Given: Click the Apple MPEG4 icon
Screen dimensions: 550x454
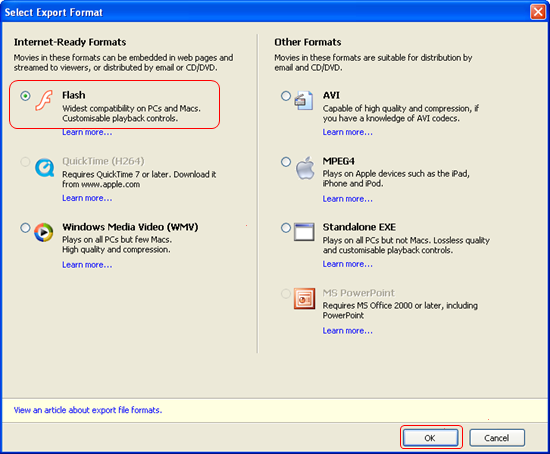Looking at the screenshot, I should click(x=305, y=168).
